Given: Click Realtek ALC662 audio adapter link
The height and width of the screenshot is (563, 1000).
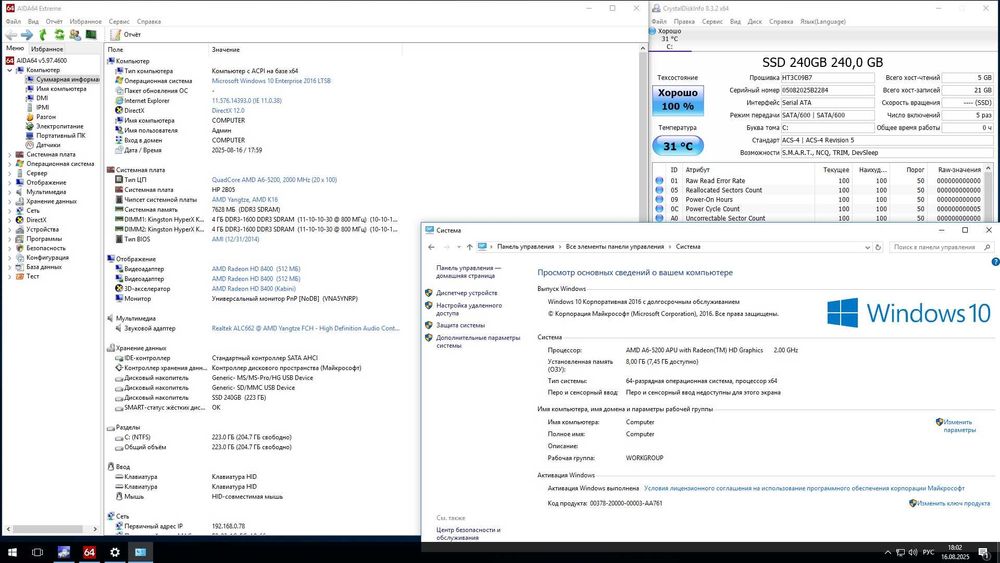Looking at the screenshot, I should 305,328.
